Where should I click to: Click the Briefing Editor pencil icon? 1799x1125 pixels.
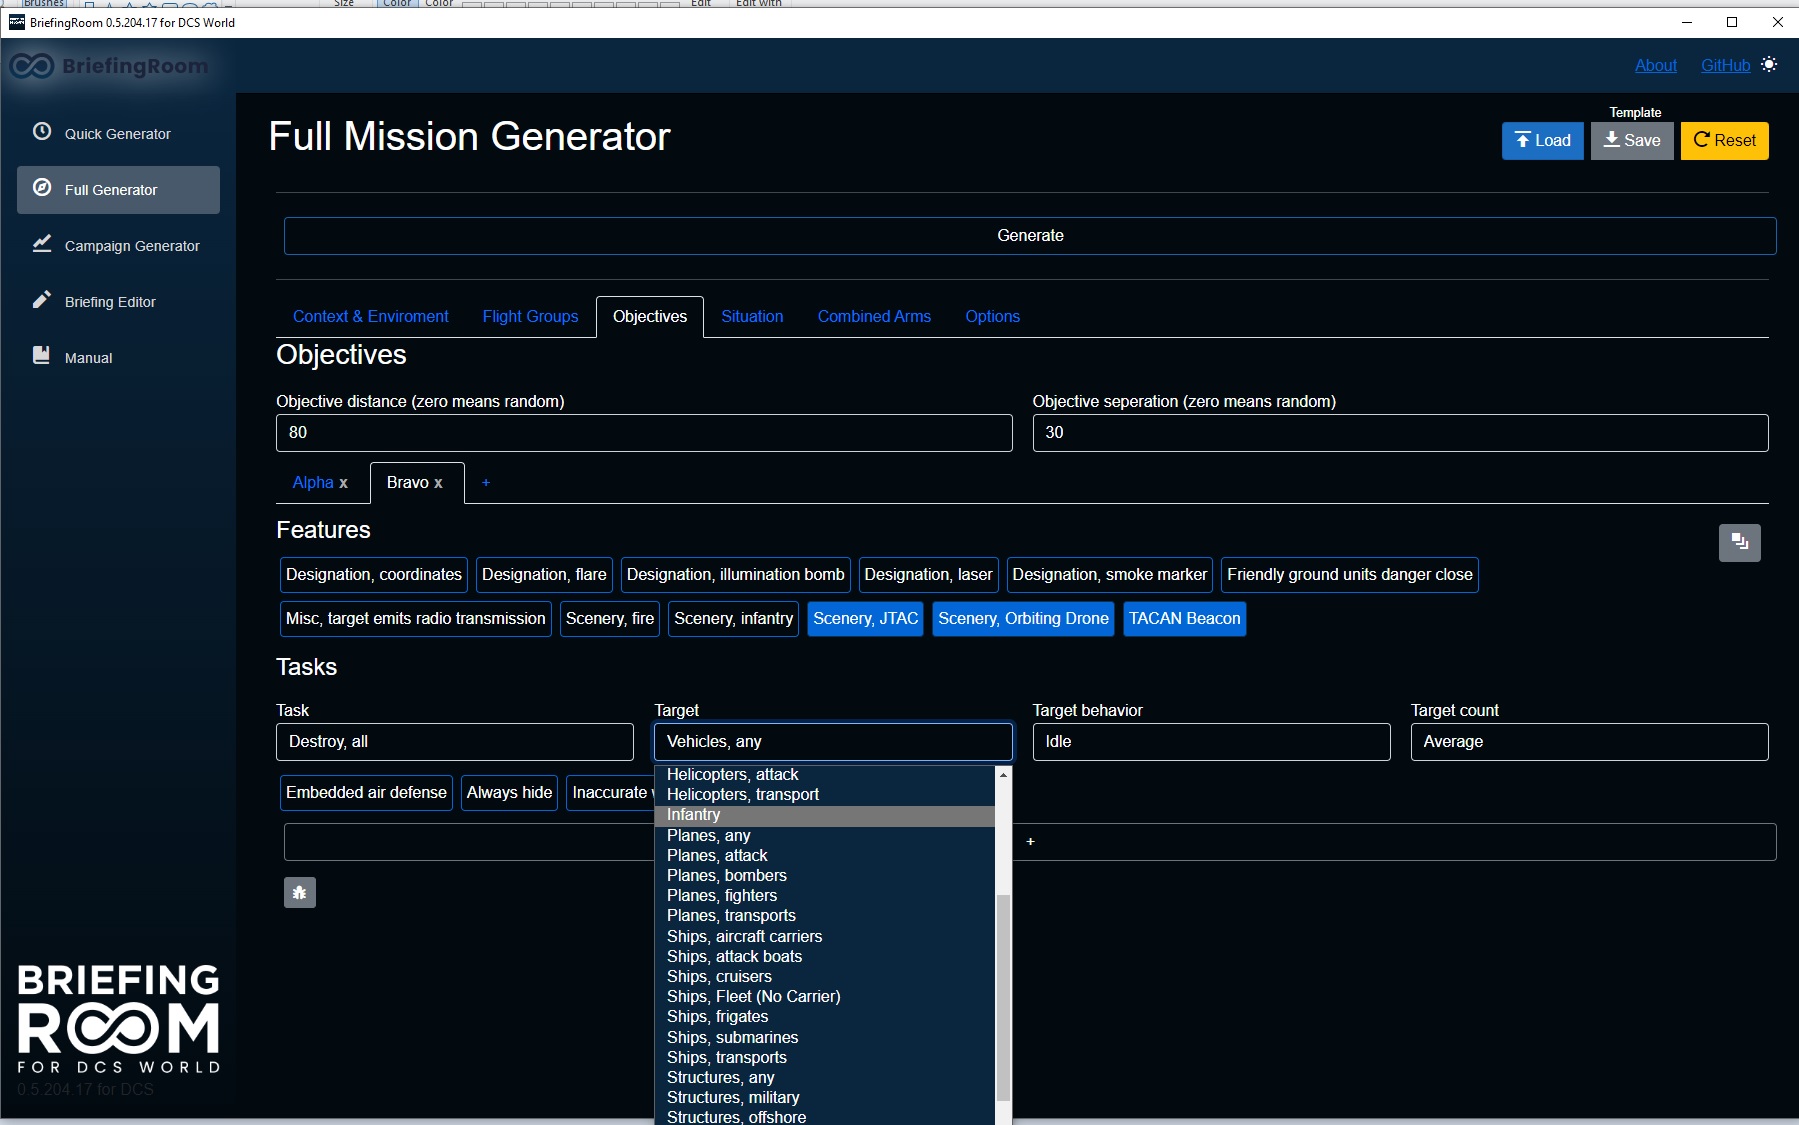pyautogui.click(x=42, y=300)
